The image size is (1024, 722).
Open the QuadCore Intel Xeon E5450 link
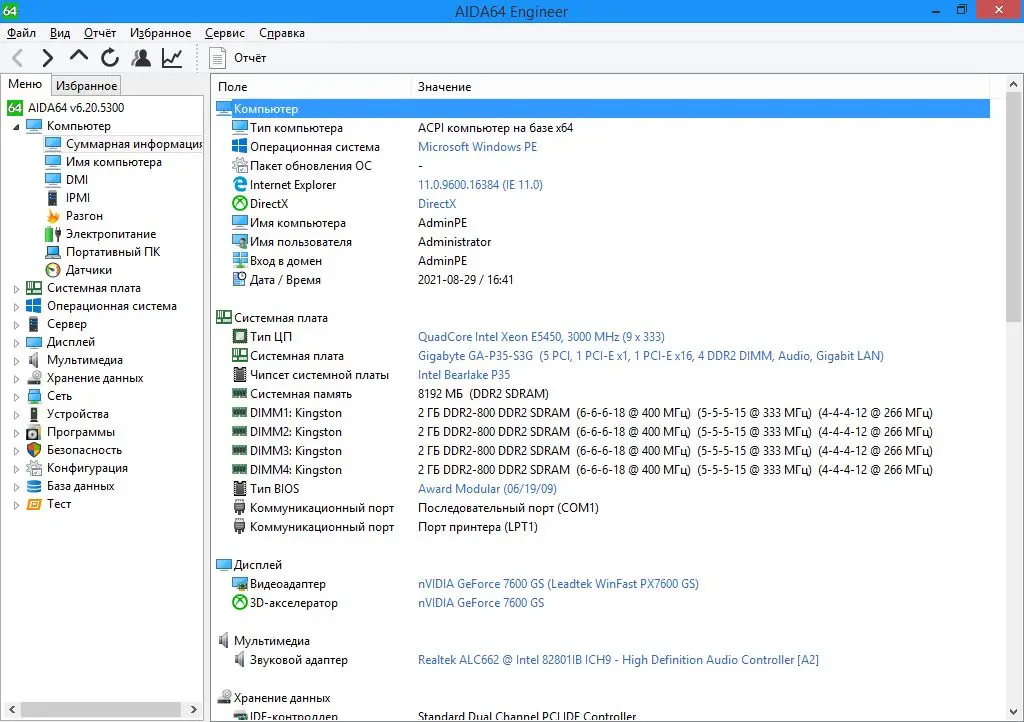click(x=541, y=337)
